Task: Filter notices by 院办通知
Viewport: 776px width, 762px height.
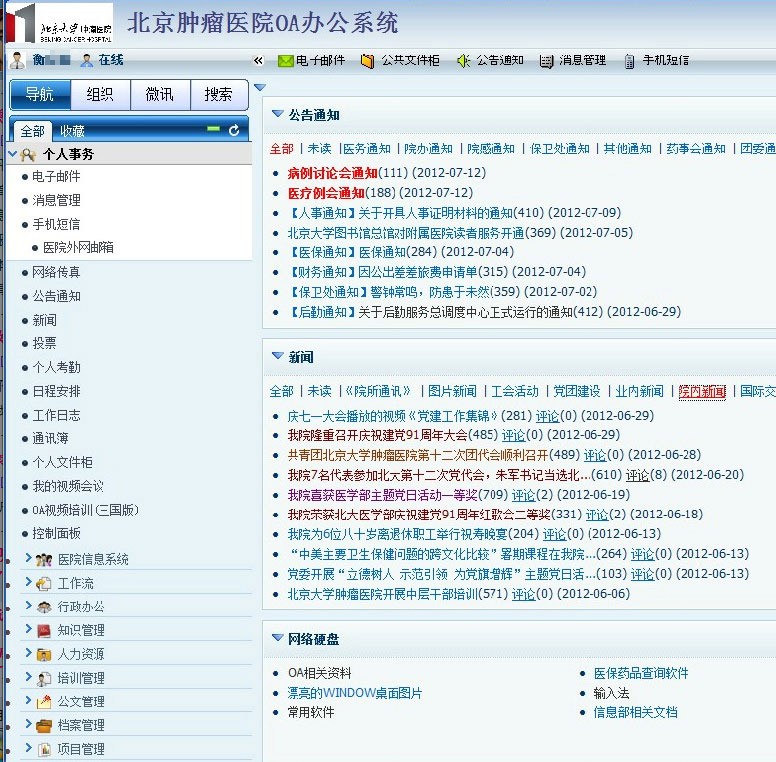Action: (428, 148)
